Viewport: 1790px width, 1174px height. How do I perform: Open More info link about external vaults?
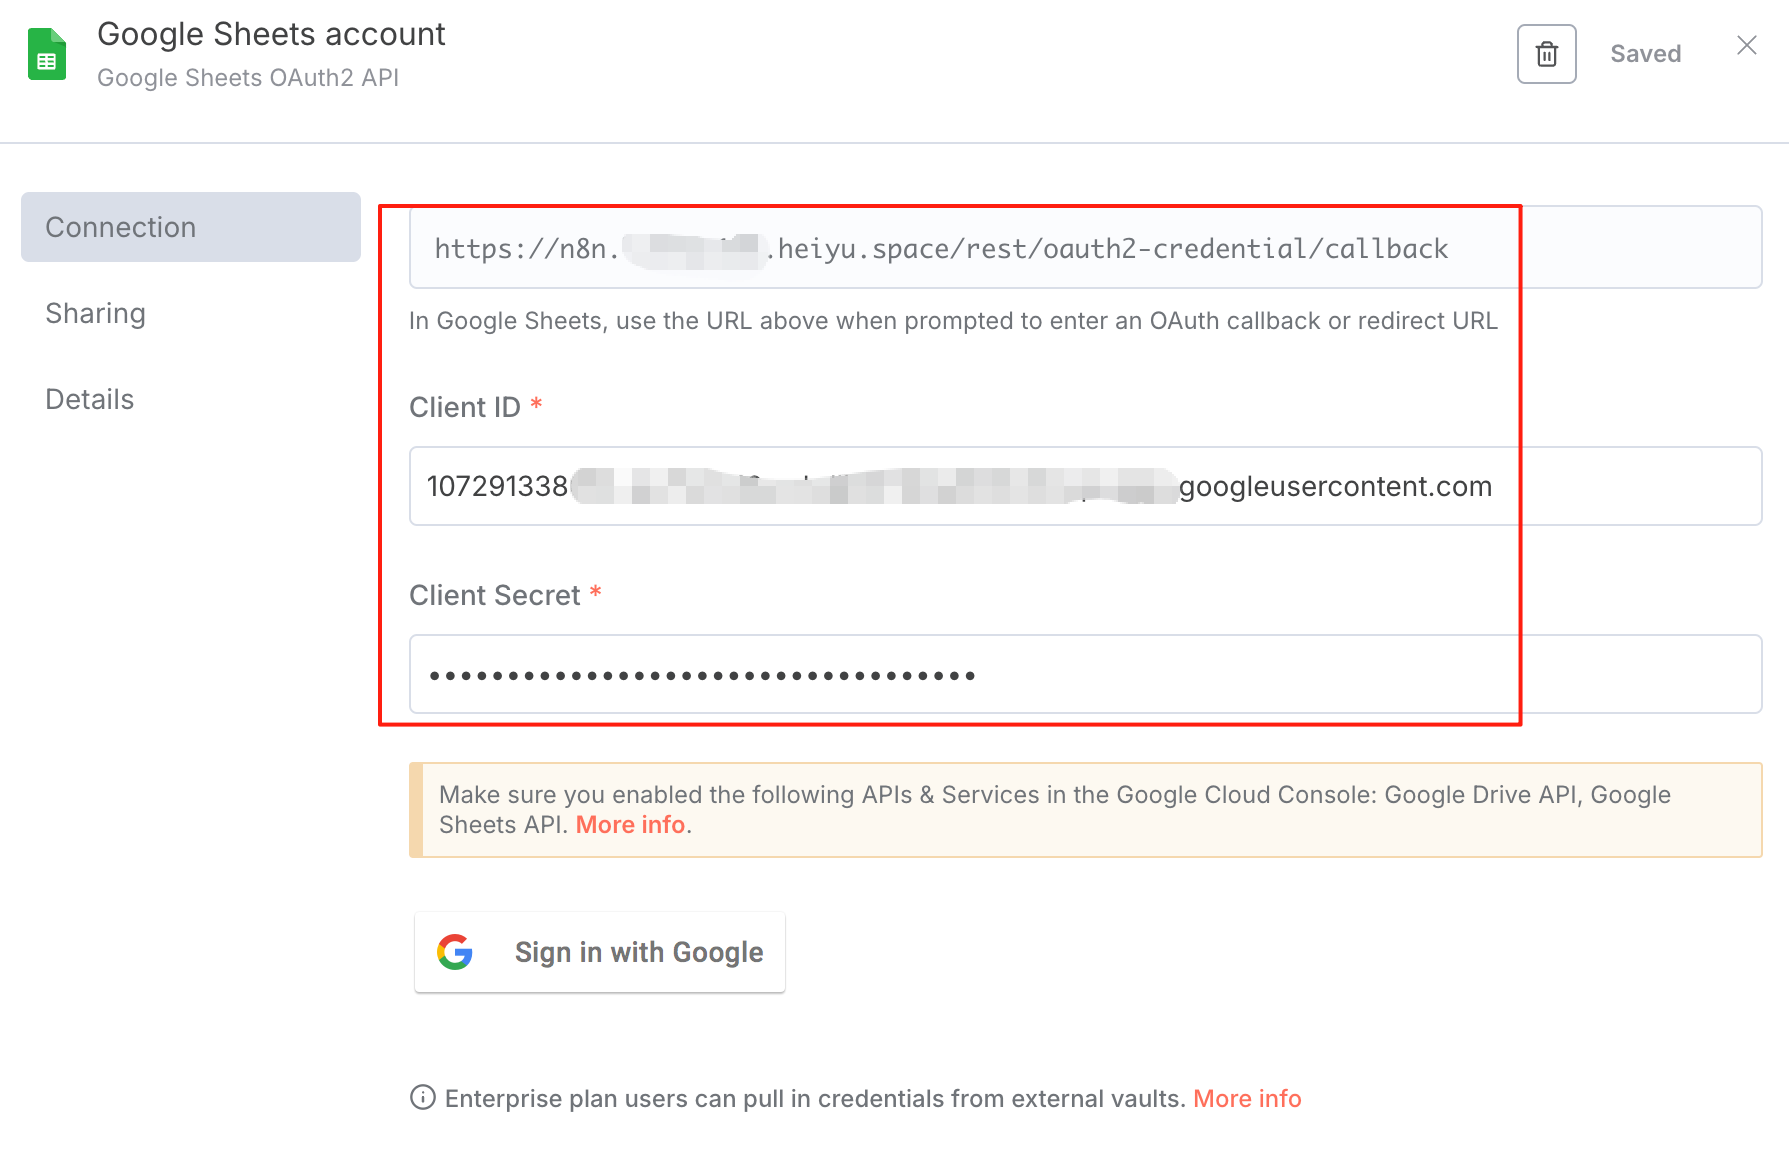pos(1247,1099)
